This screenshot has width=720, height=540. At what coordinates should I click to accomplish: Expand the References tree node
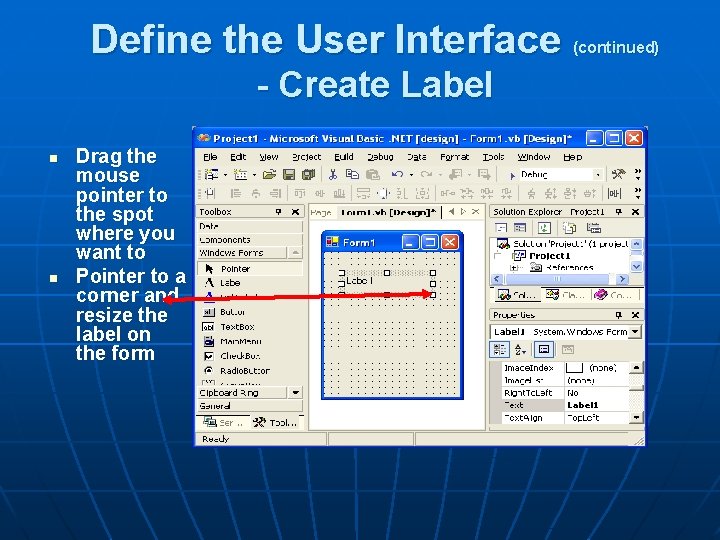click(514, 267)
